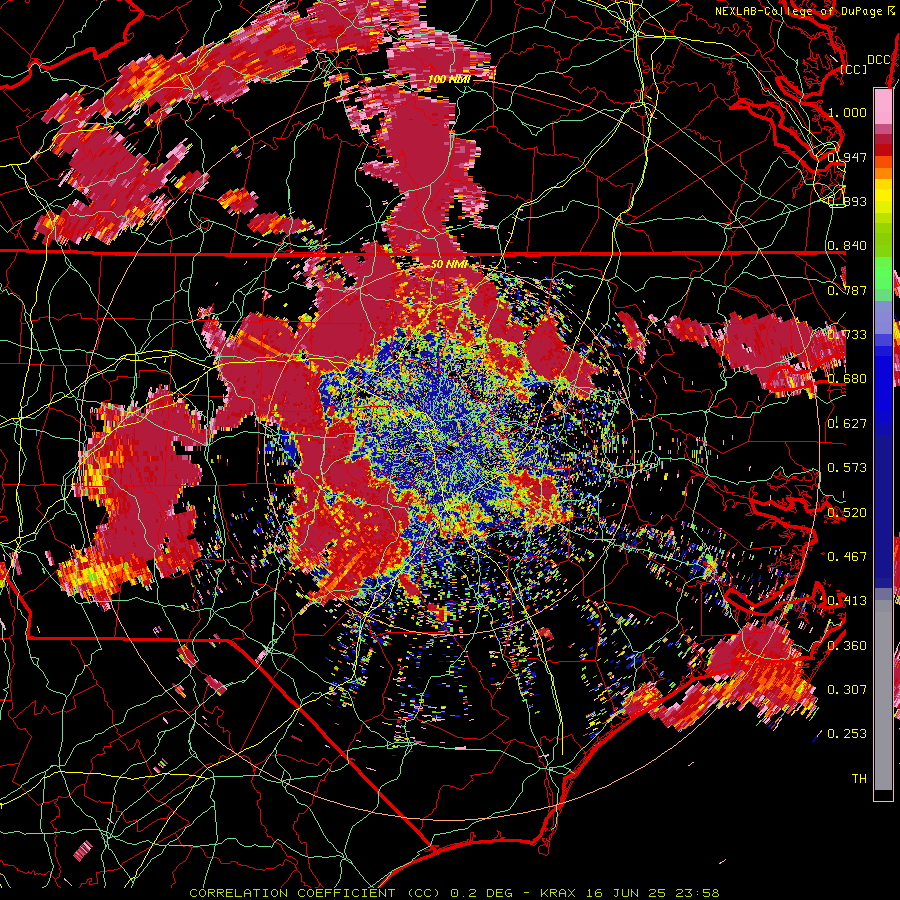900x900 pixels.
Task: Select the 0.680 scale value
Action: 847,379
